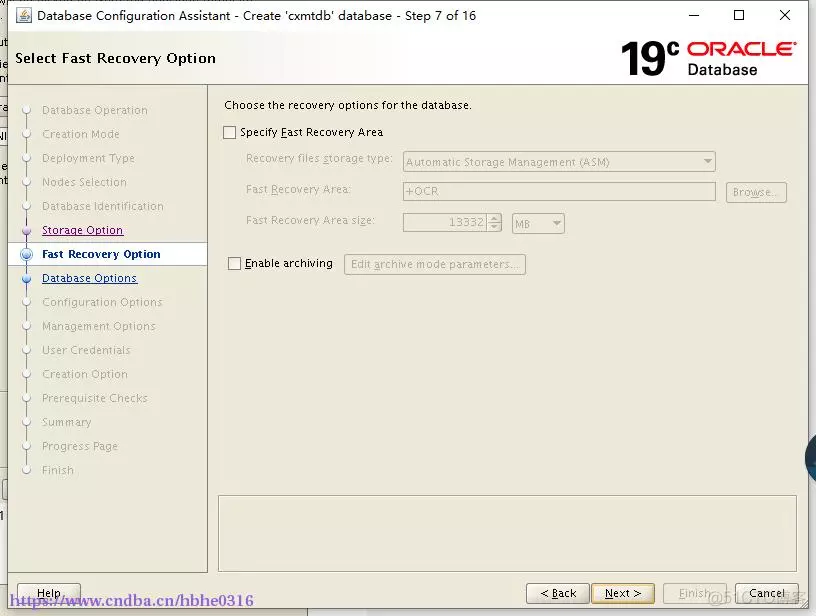Click Progress Page step
Screen dimensions: 816x616
pos(80,446)
